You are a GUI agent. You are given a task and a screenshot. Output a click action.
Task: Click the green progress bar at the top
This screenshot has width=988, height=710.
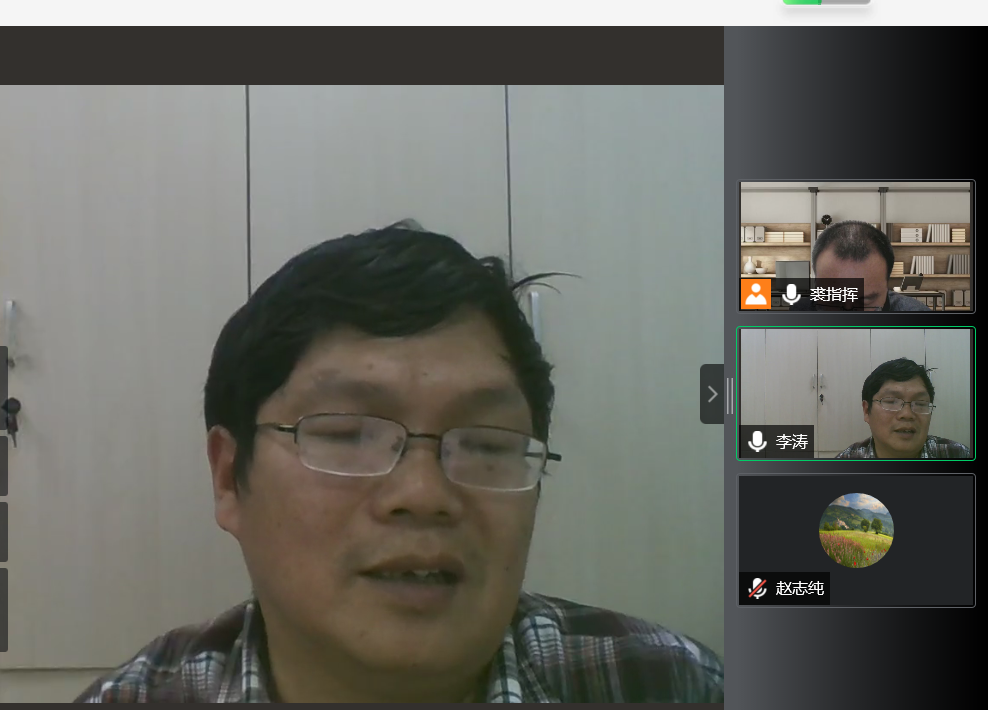[827, 2]
